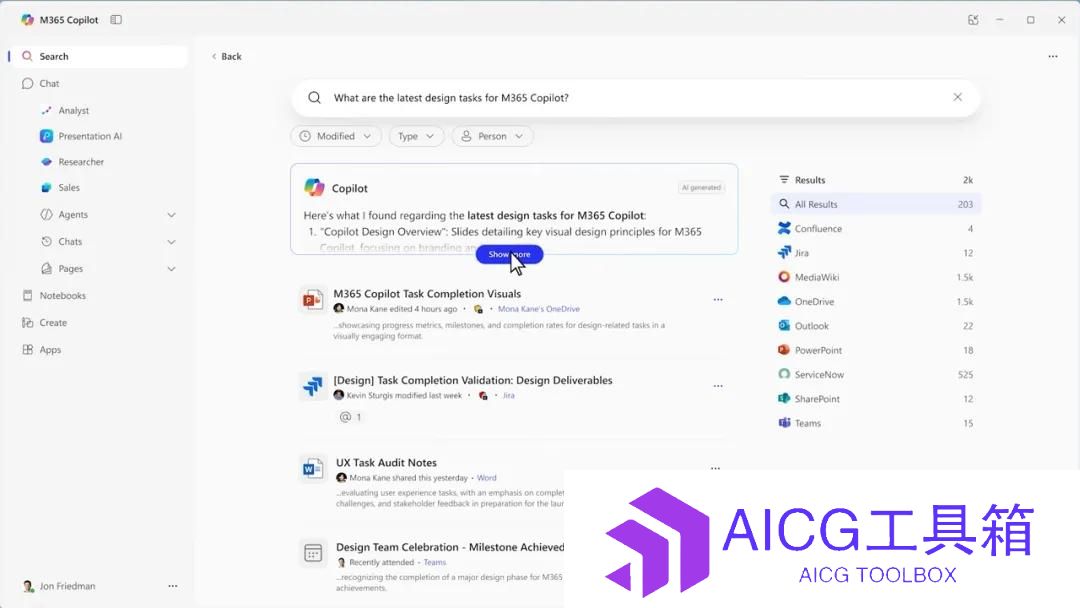Click the PowerPoint file icon of Task Completion Visuals

(313, 300)
